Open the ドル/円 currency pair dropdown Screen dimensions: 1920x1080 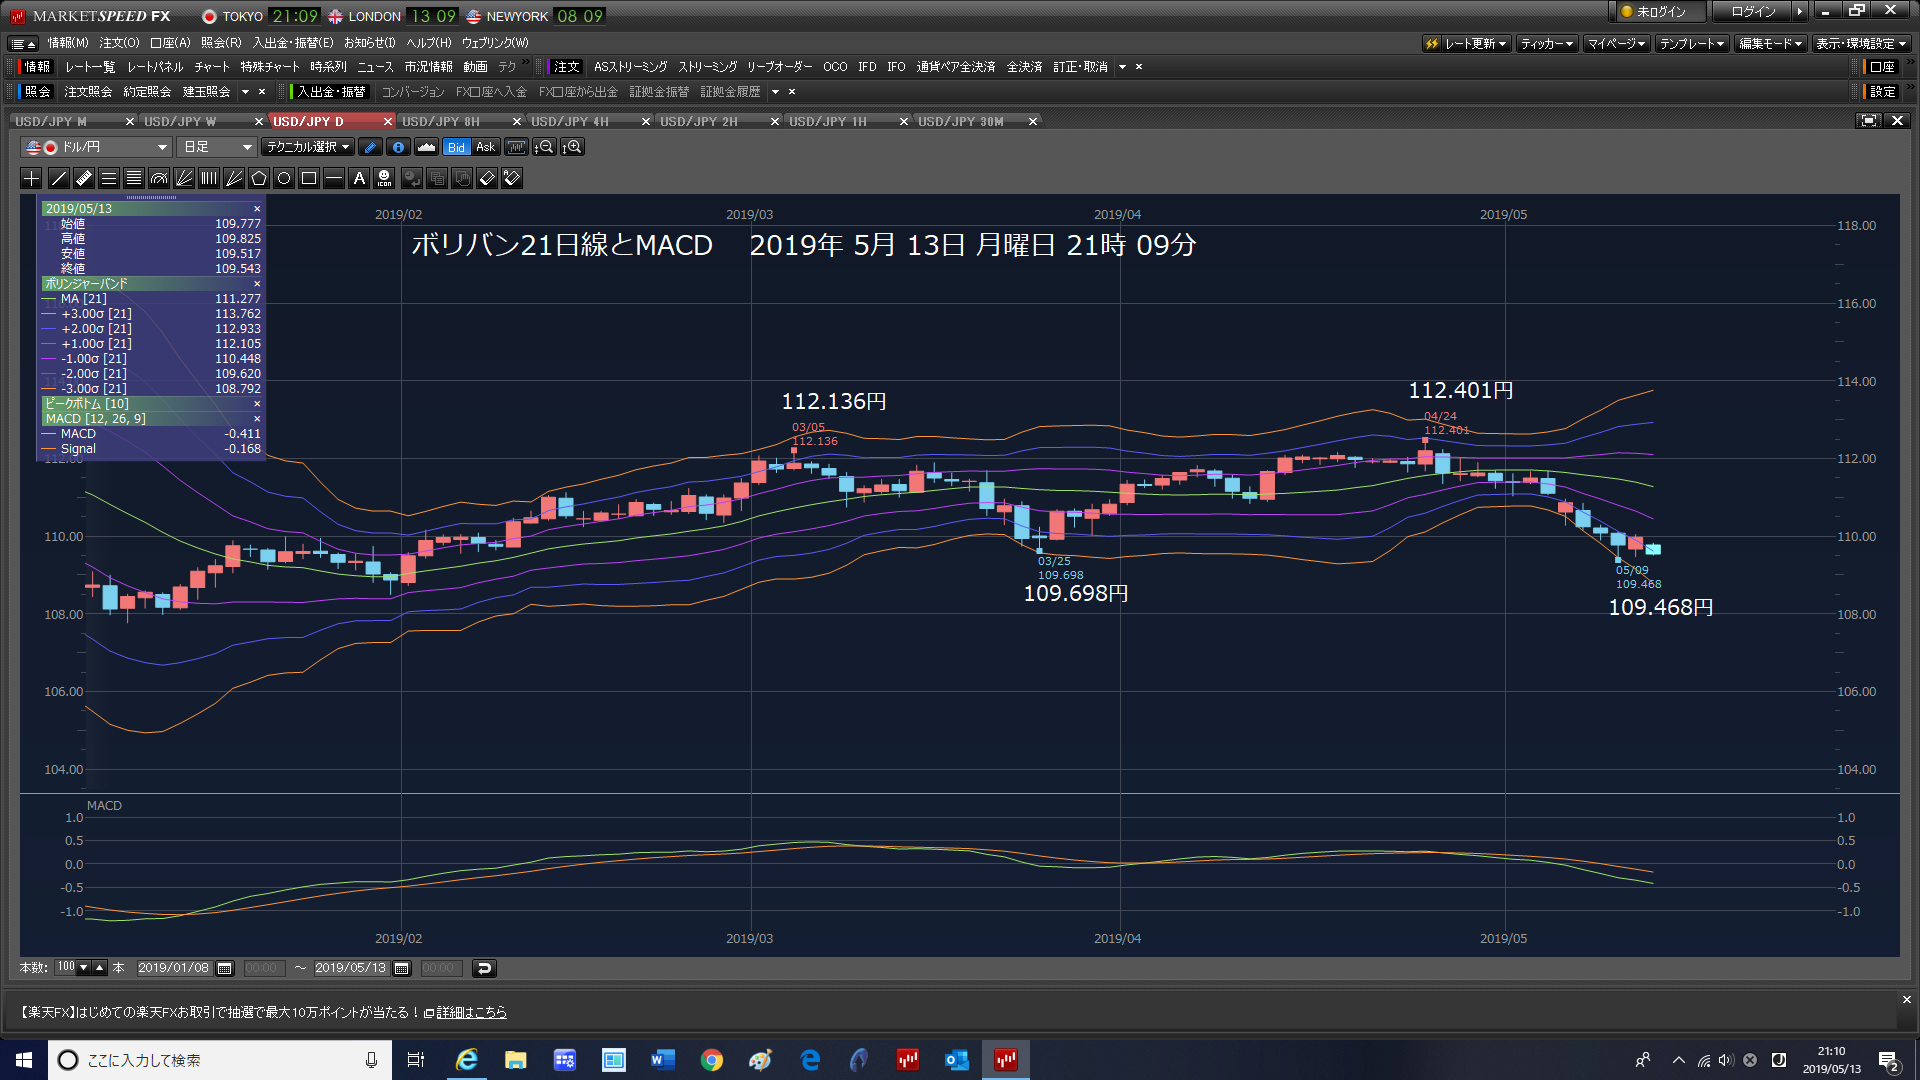[x=97, y=147]
